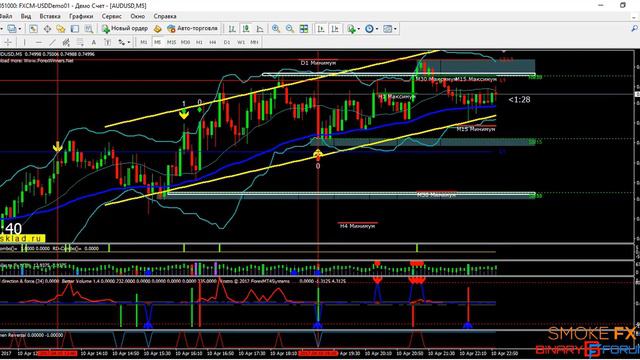Show the Navigator panel icon

point(61,29)
